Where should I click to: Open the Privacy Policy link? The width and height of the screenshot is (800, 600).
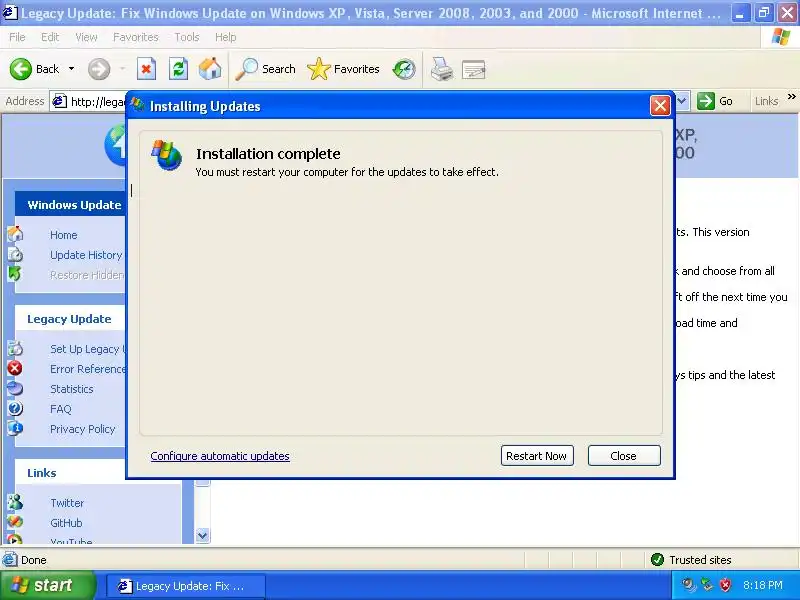pos(83,429)
